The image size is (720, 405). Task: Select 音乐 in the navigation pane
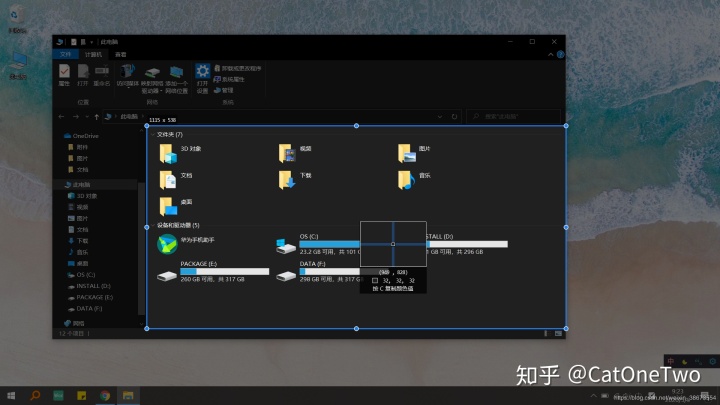(78, 252)
